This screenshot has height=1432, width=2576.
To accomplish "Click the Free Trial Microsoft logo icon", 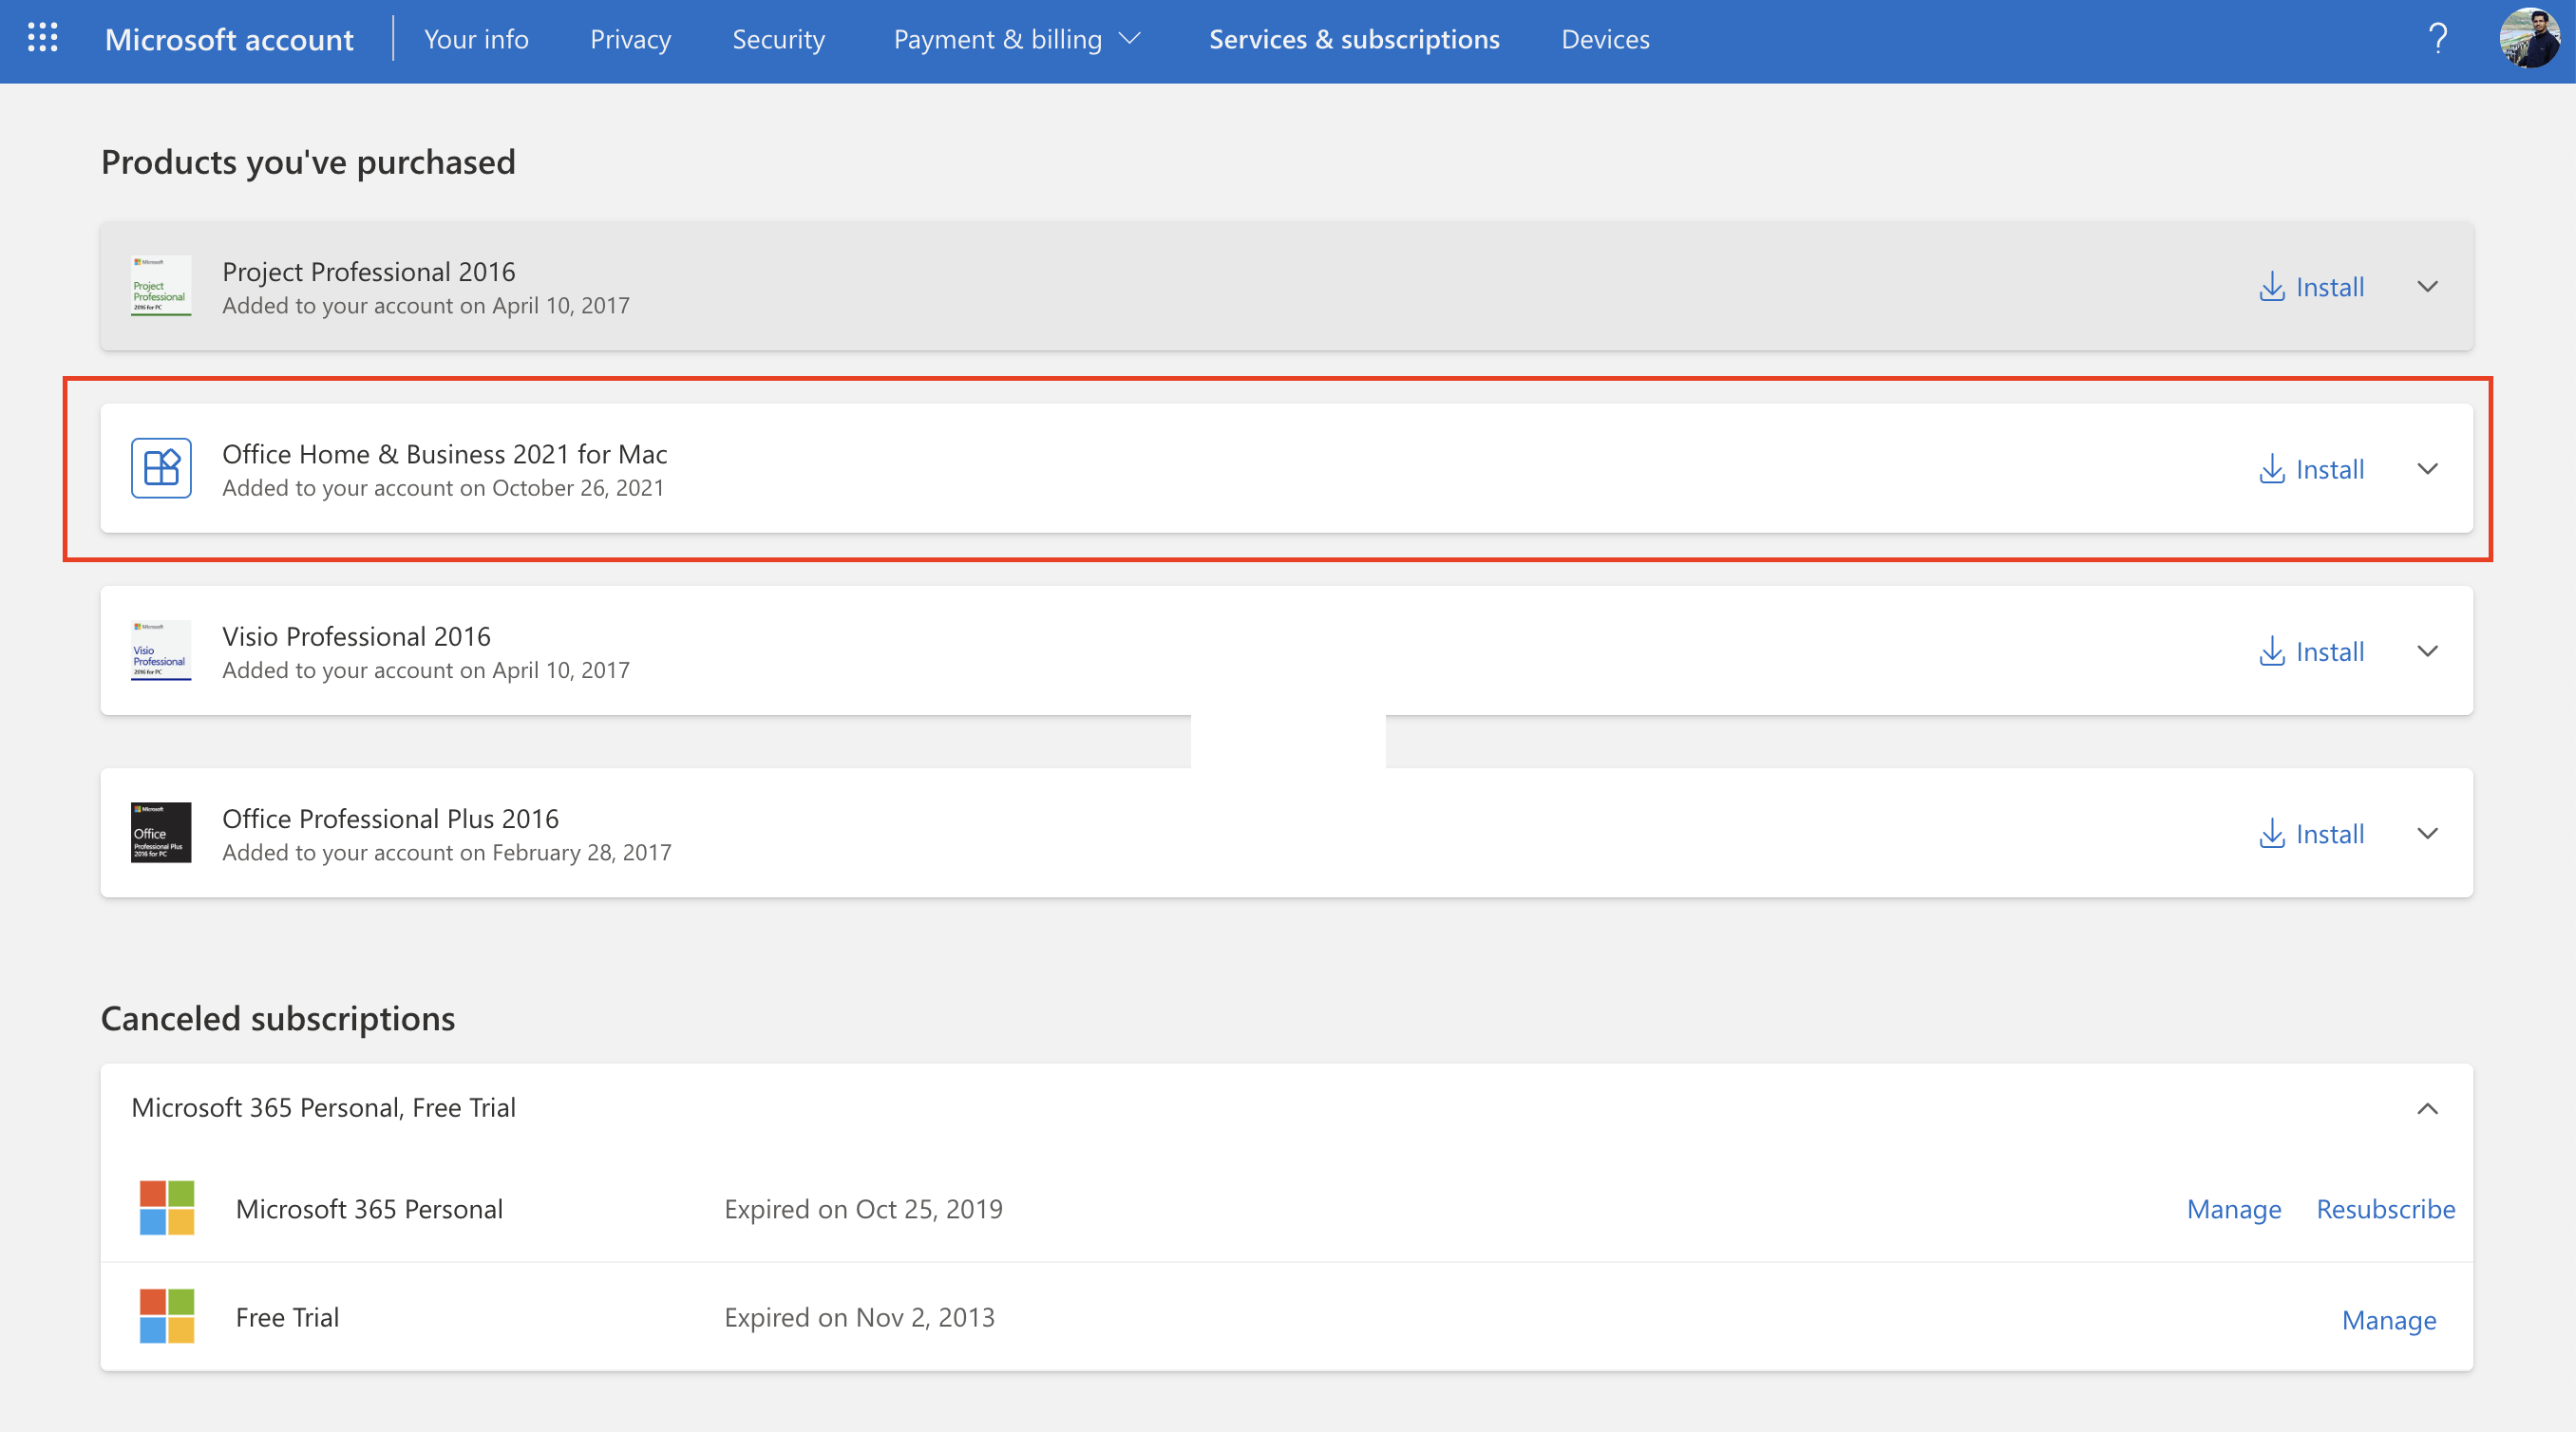I will coord(167,1316).
